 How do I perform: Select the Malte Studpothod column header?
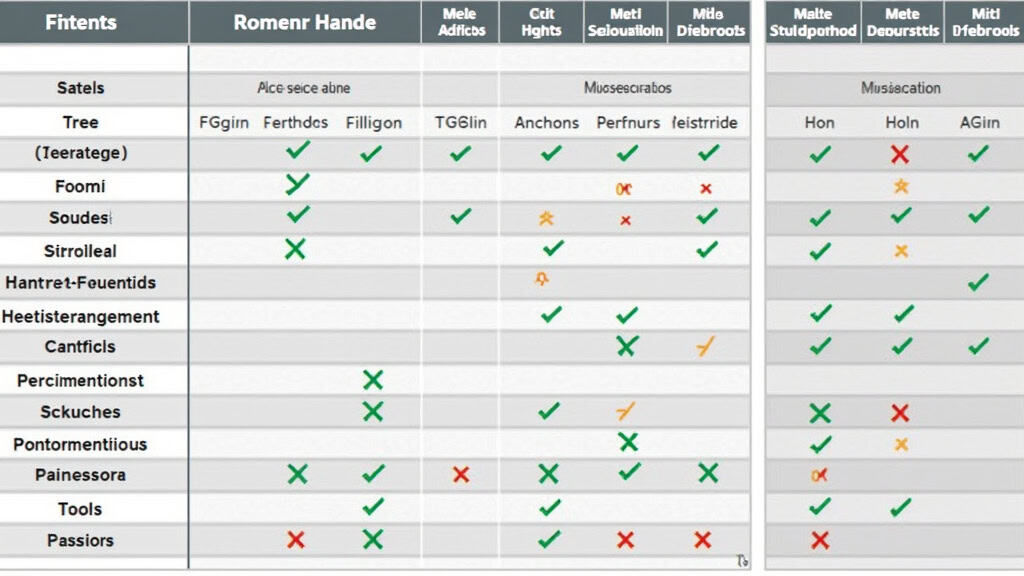point(813,22)
